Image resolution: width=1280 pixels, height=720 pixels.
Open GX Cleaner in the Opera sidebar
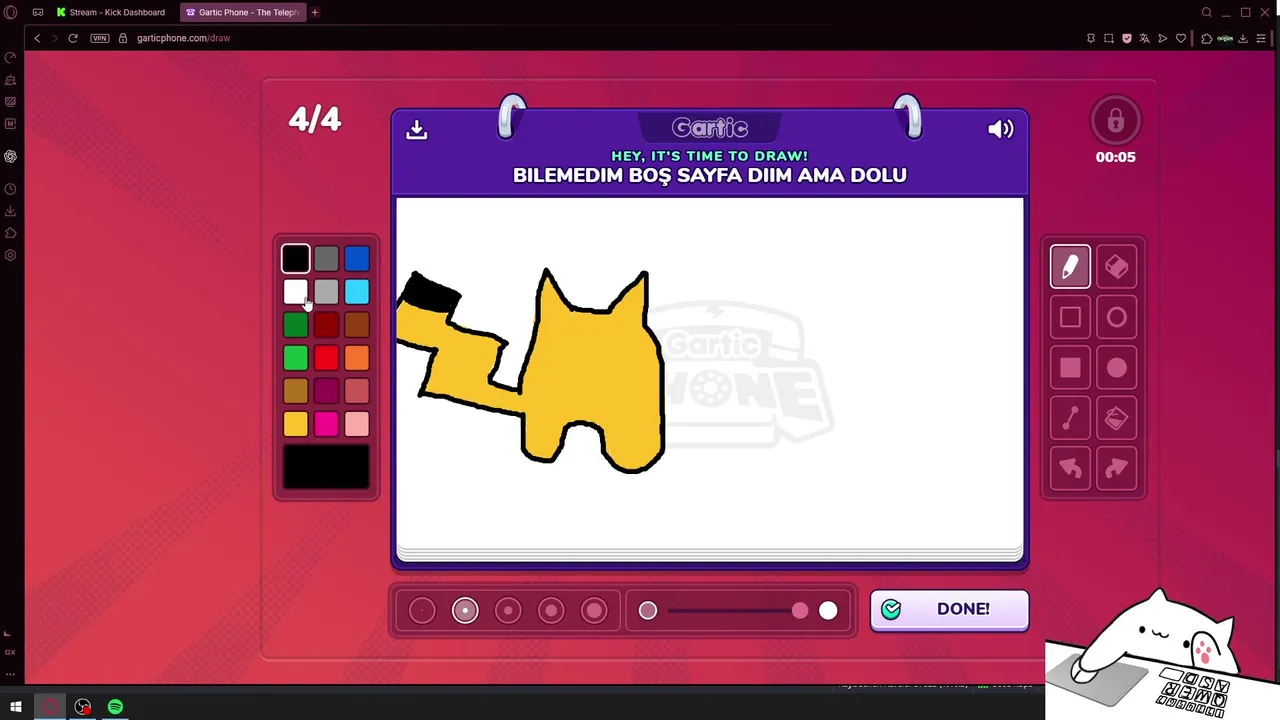[x=10, y=80]
